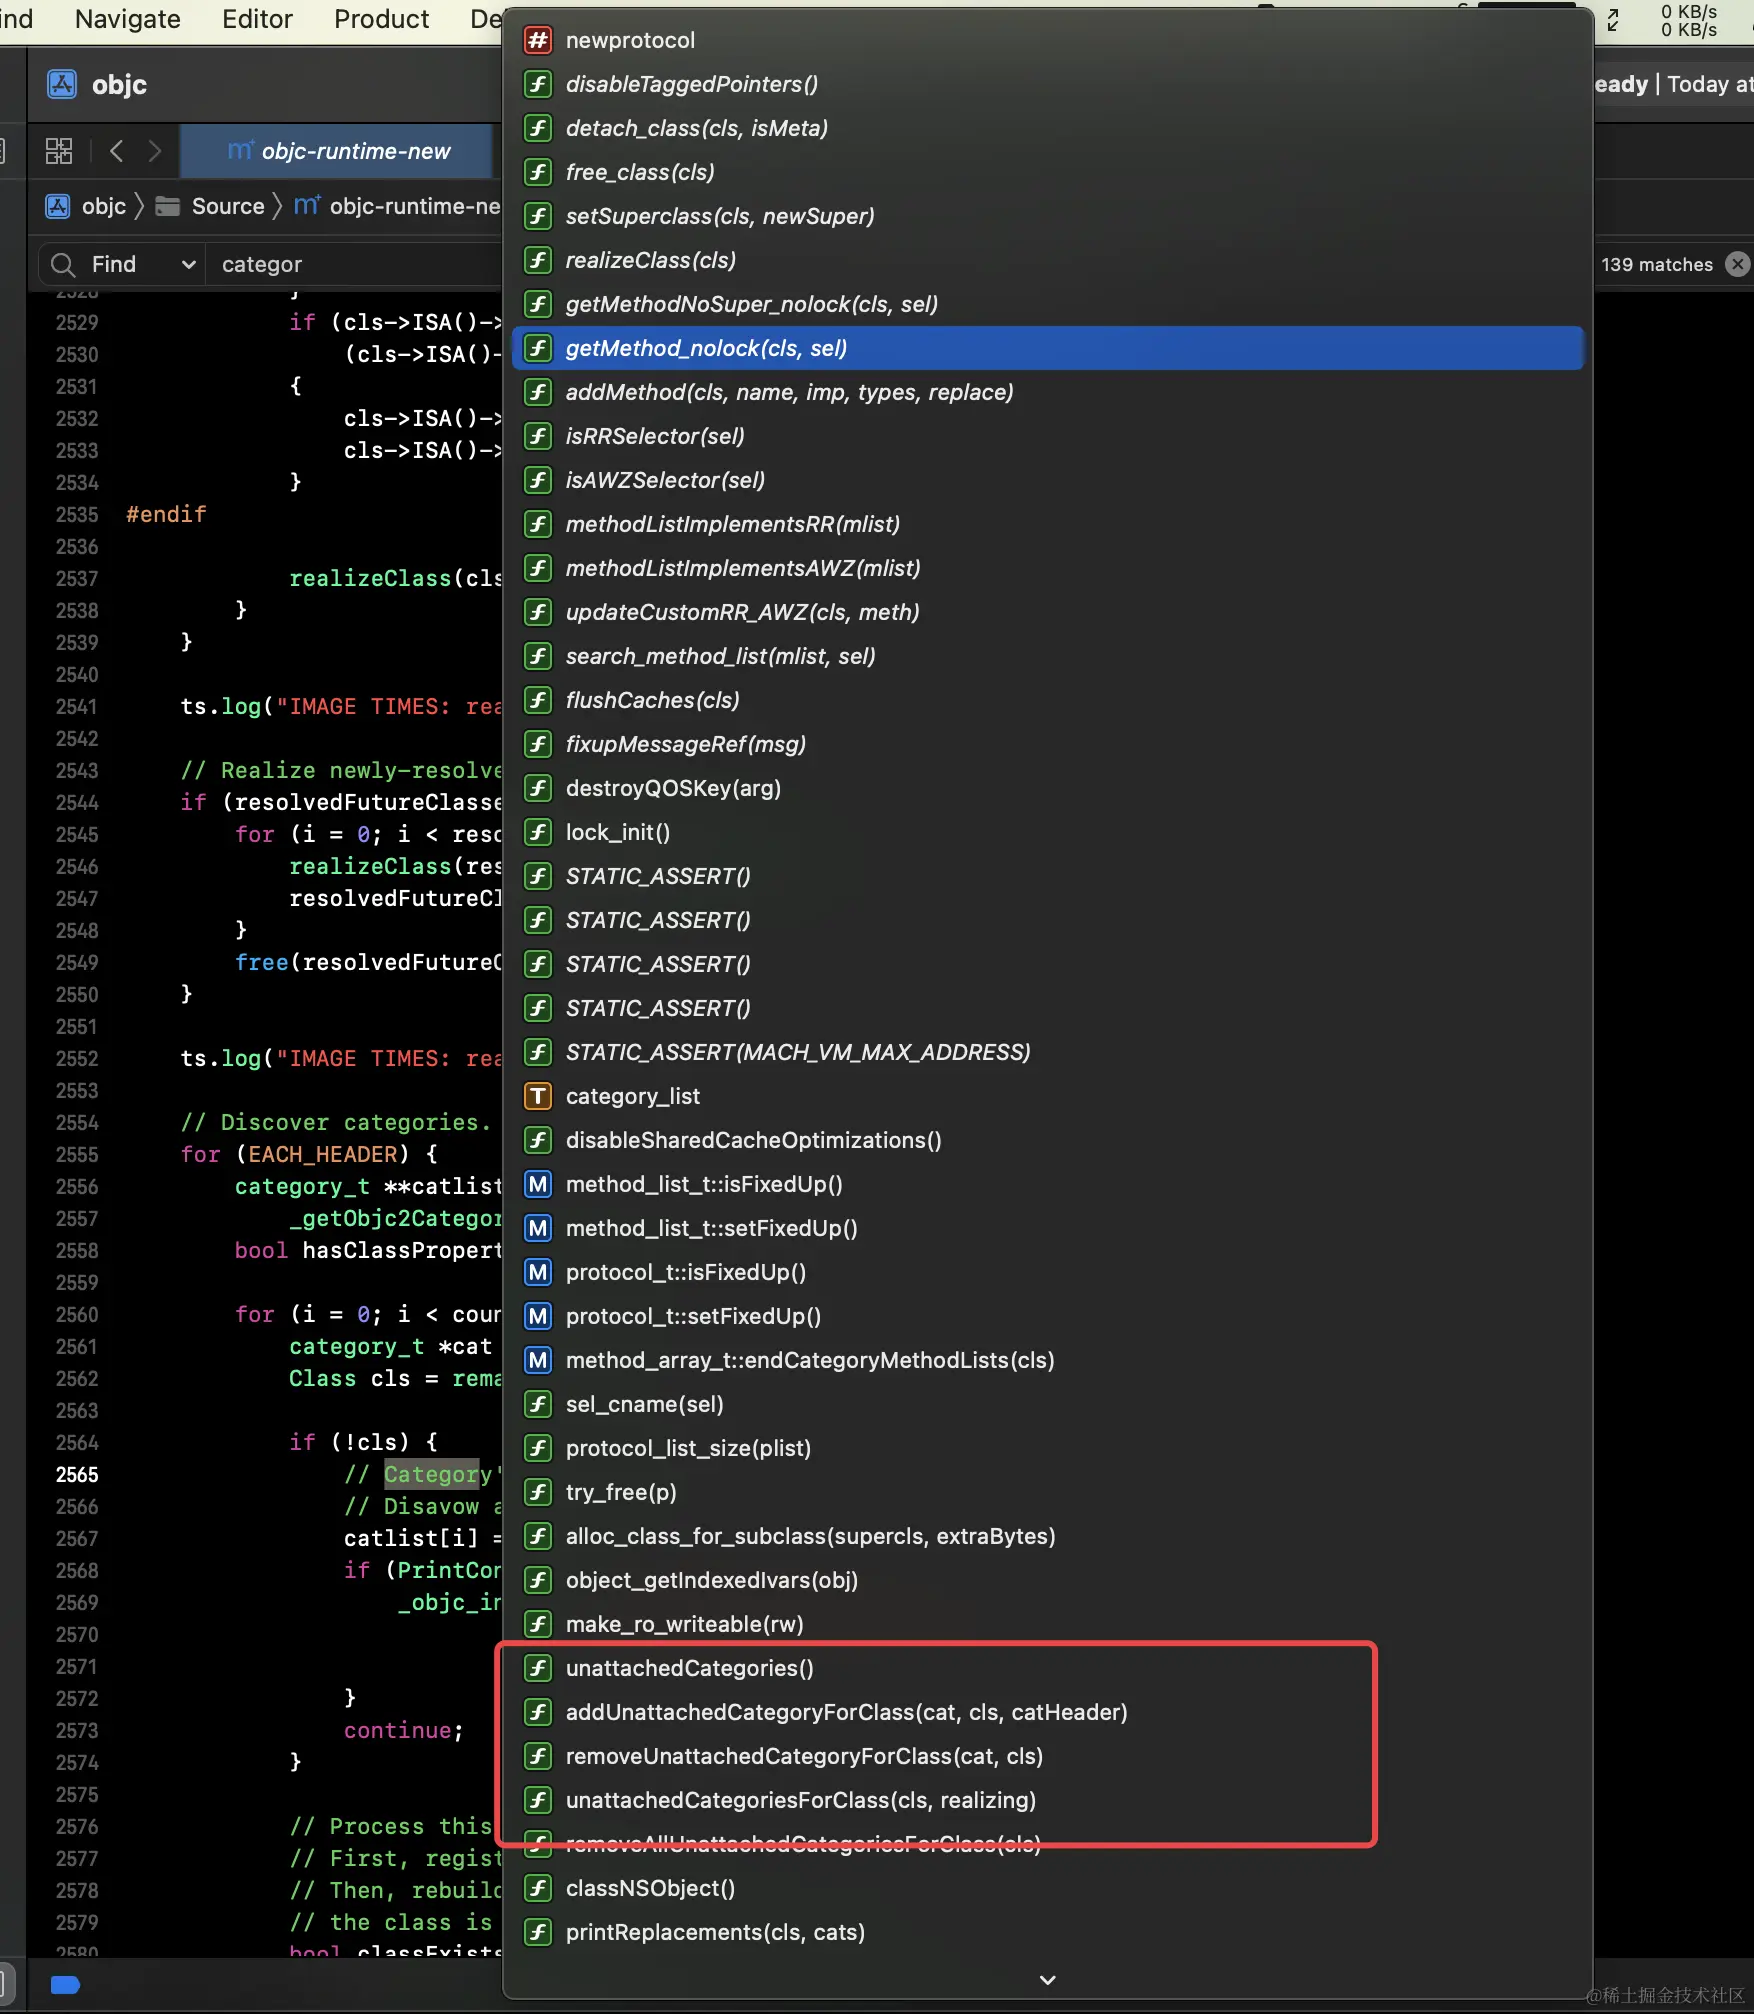Click the hash icon beside newprotocol
This screenshot has width=1754, height=2014.
point(538,40)
